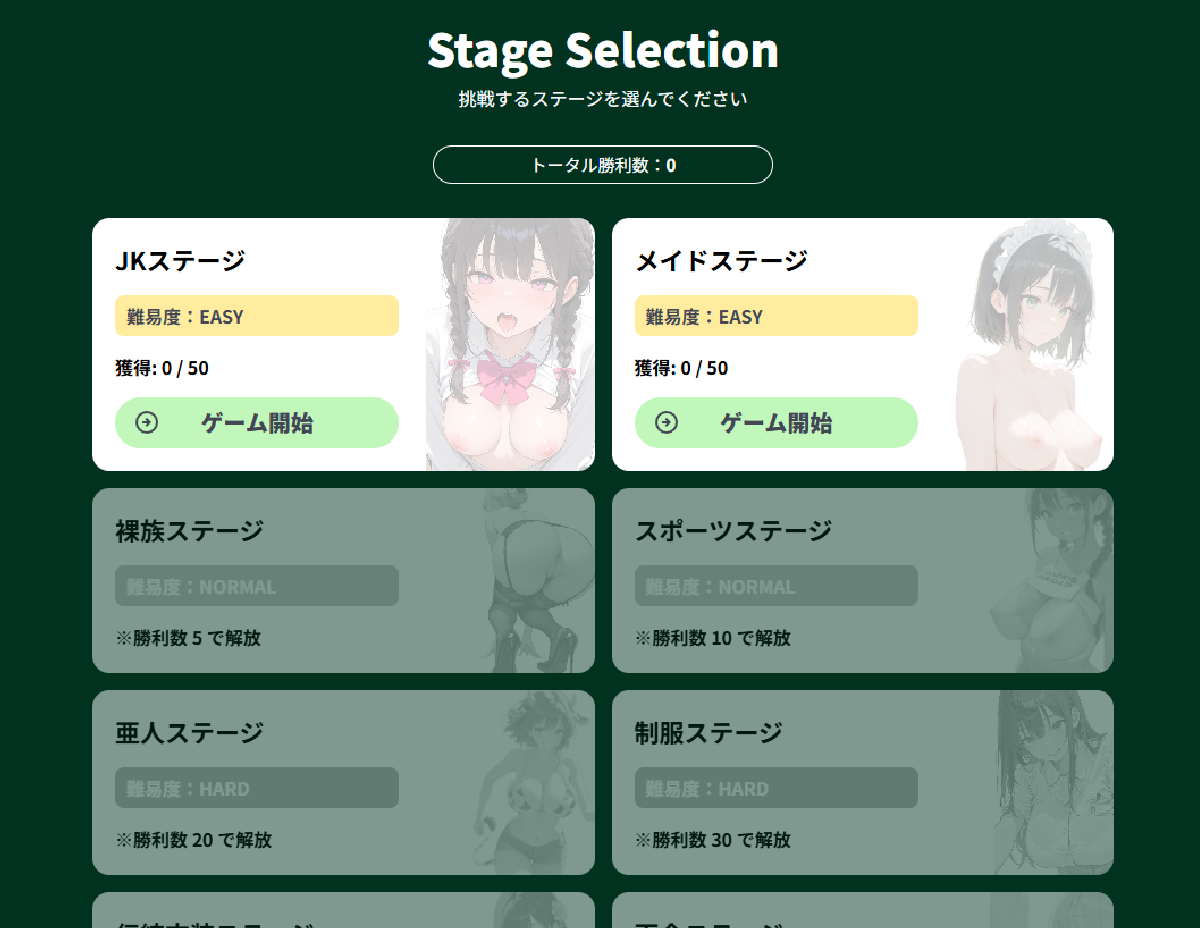Viewport: 1200px width, 928px height.
Task: Select the EASY difficulty badge on JKステージ
Action: click(x=256, y=316)
